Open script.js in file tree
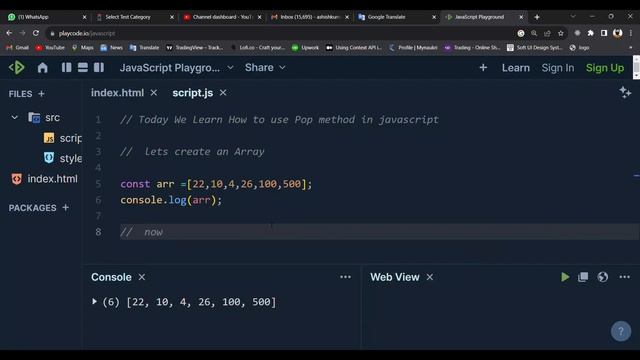This screenshot has width=640, height=360. 62,138
